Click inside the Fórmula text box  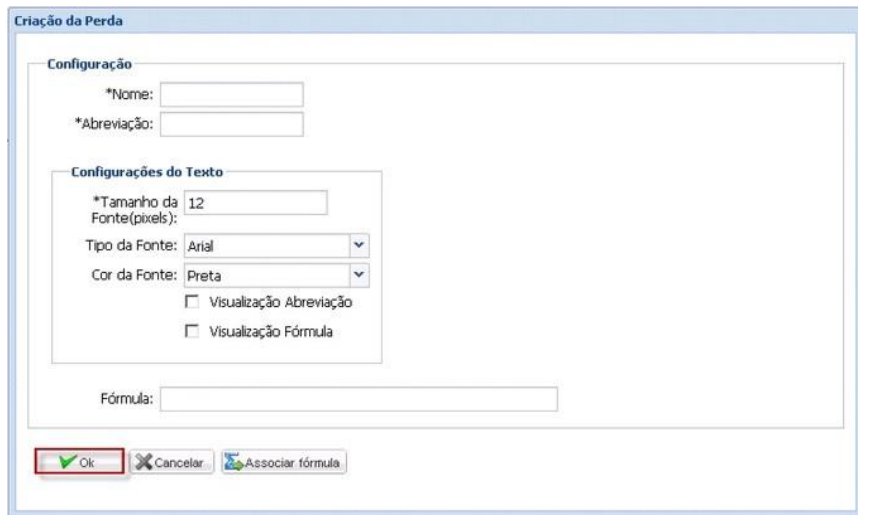[x=358, y=399]
